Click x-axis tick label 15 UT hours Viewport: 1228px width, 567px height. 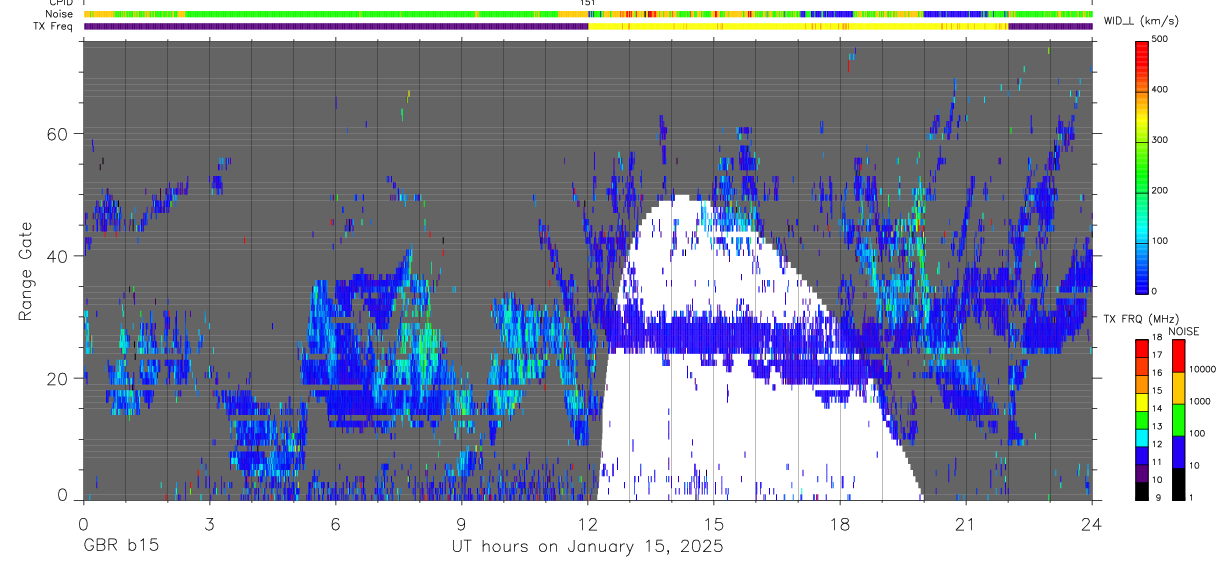[x=714, y=524]
